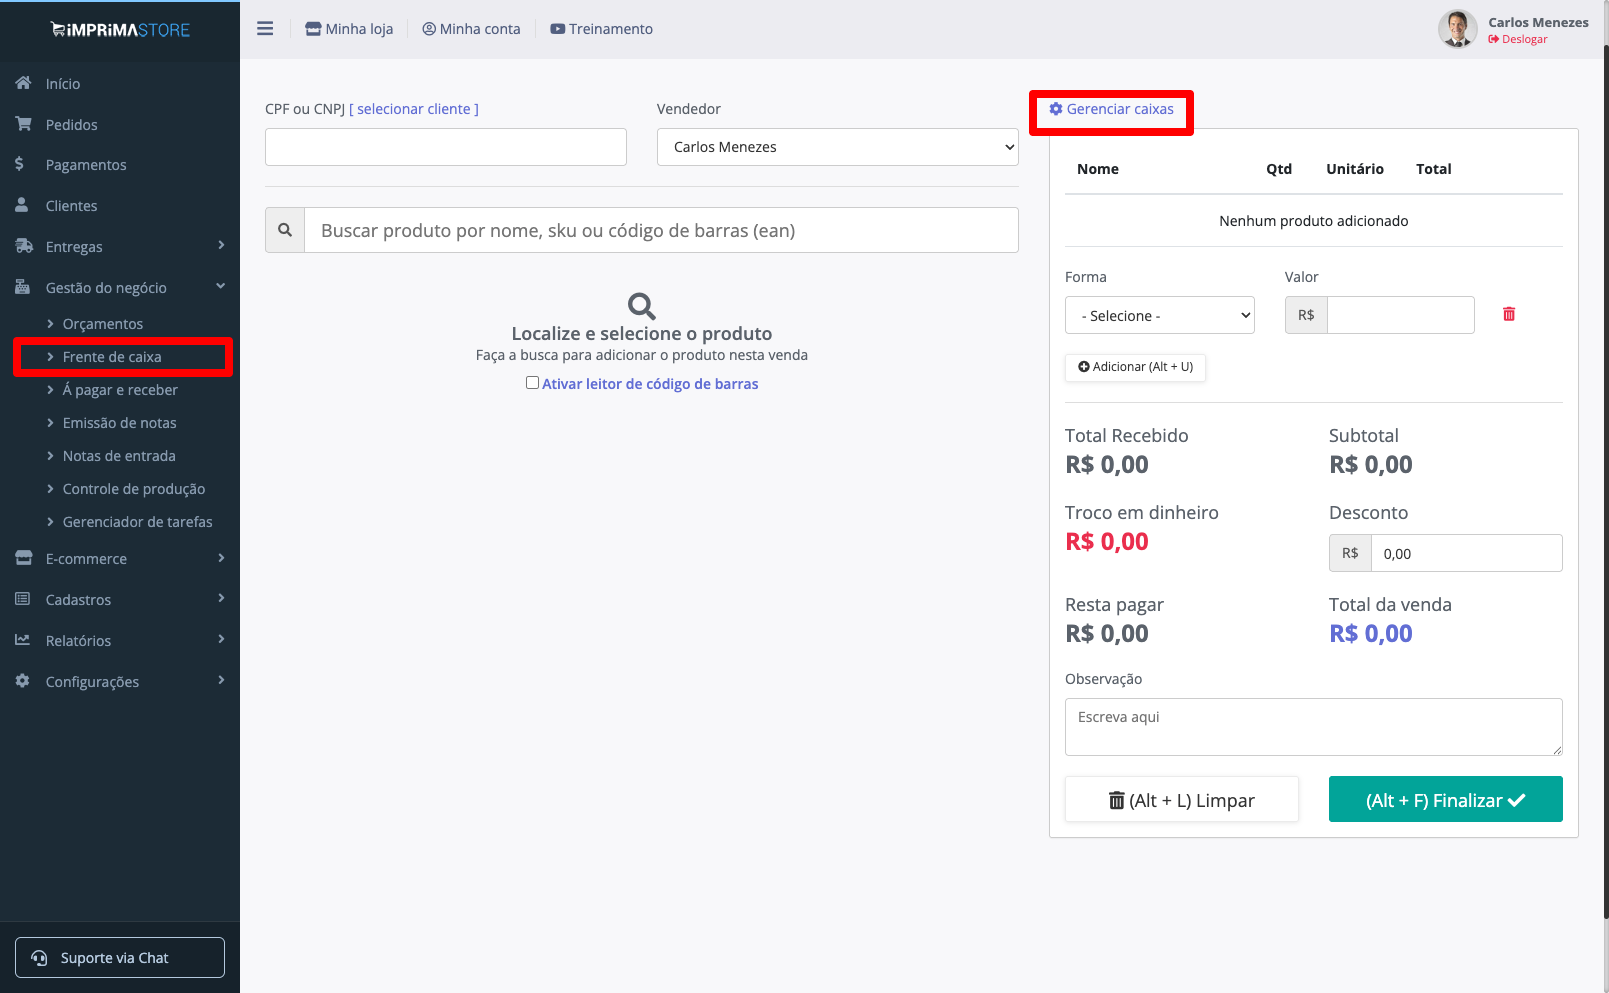The image size is (1609, 993).
Task: Expand the Configurações submenu arrow
Action: click(221, 680)
